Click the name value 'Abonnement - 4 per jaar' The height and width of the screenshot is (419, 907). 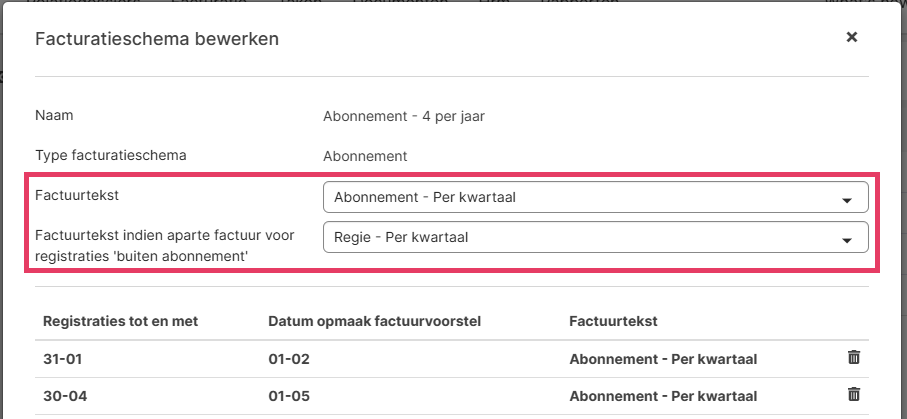(x=404, y=116)
